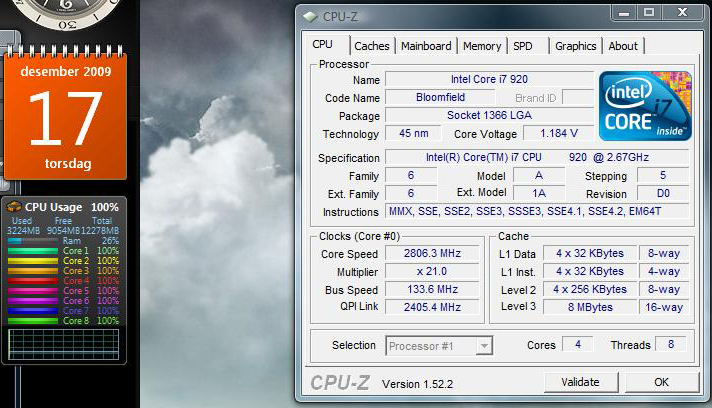712x408 pixels.
Task: Click the Revision value D0
Action: 663,194
